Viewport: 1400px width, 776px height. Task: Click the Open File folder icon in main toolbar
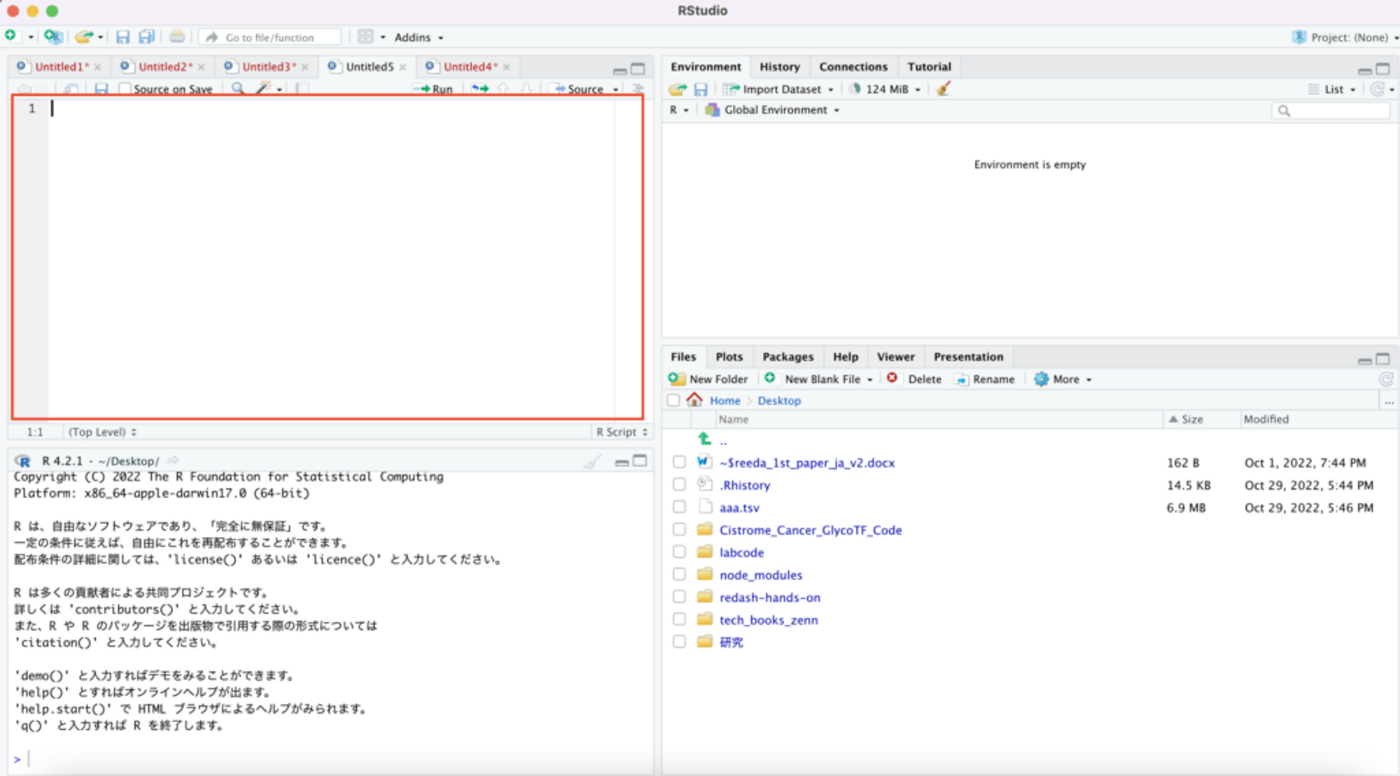(x=83, y=37)
